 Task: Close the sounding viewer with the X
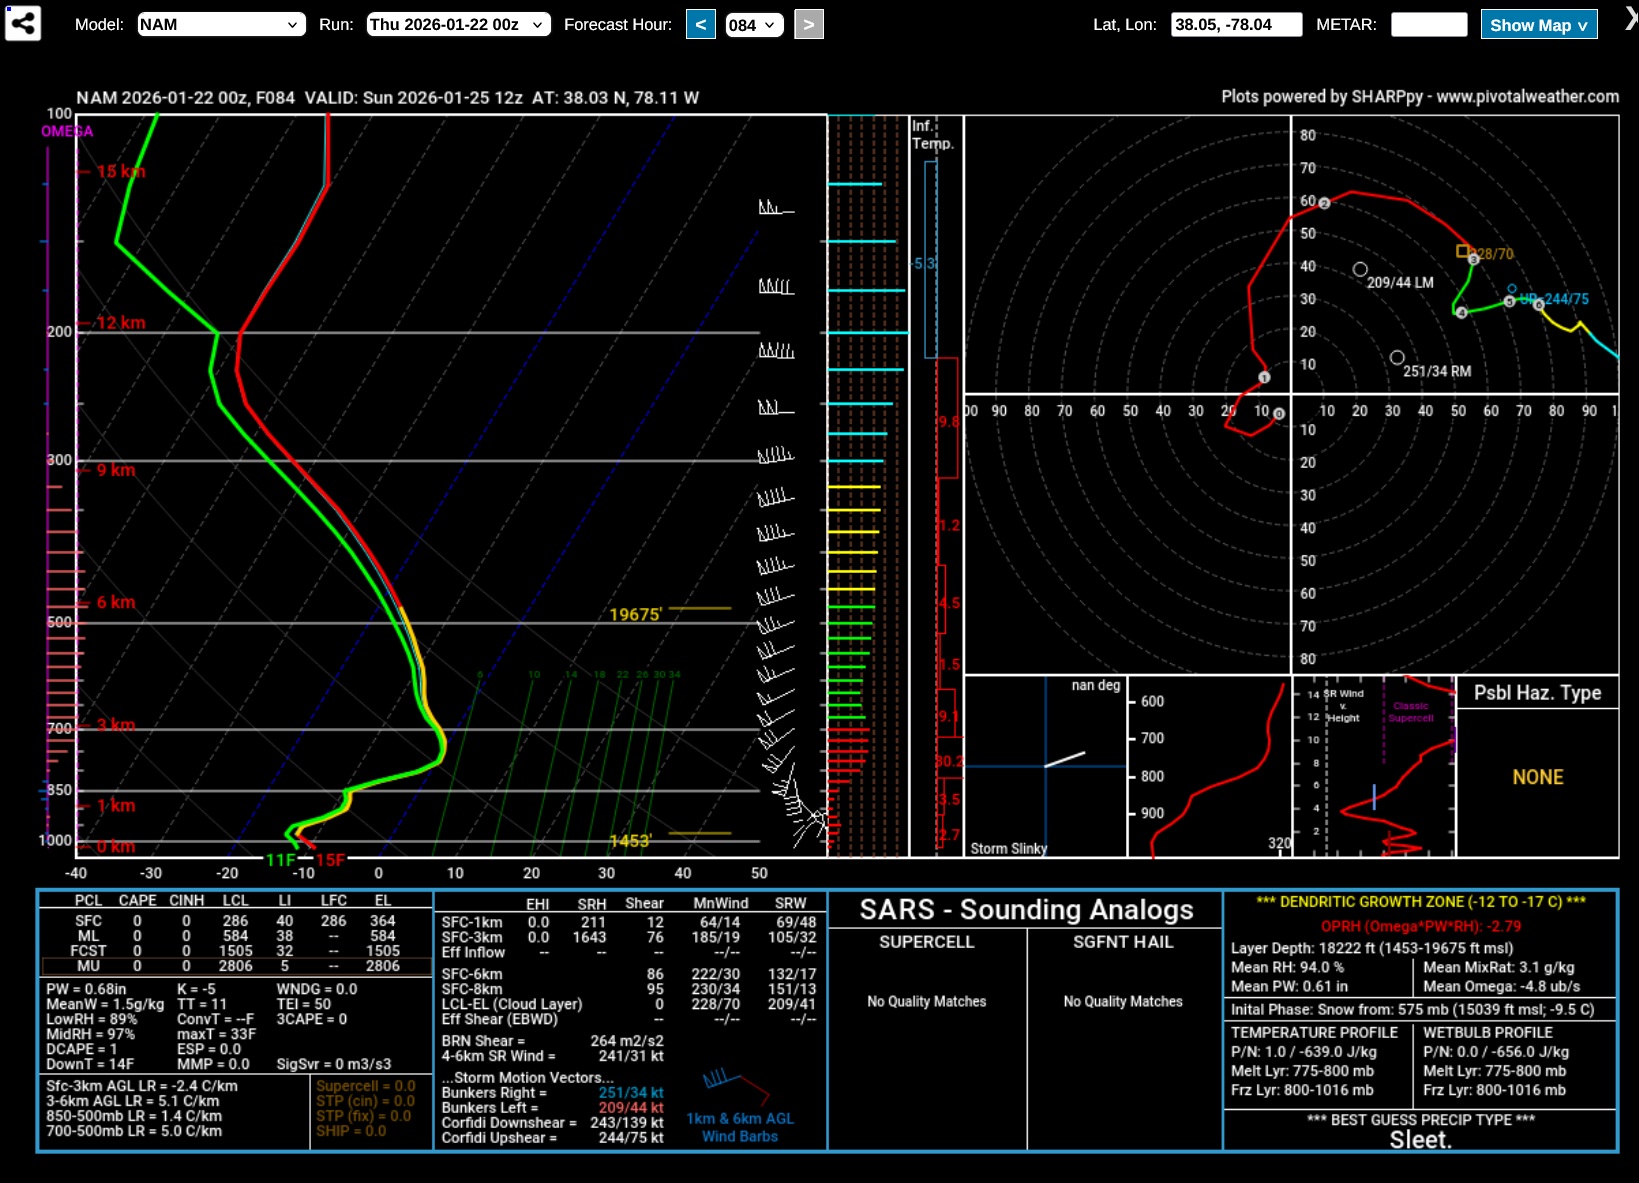pos(1631,20)
